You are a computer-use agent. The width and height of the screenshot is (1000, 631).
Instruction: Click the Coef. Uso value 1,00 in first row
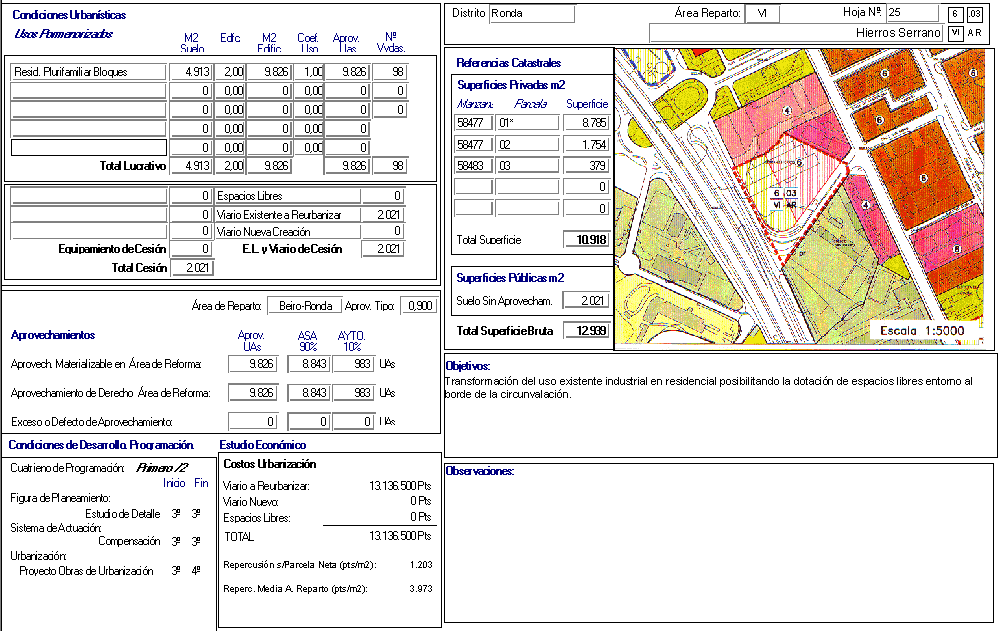(x=309, y=72)
